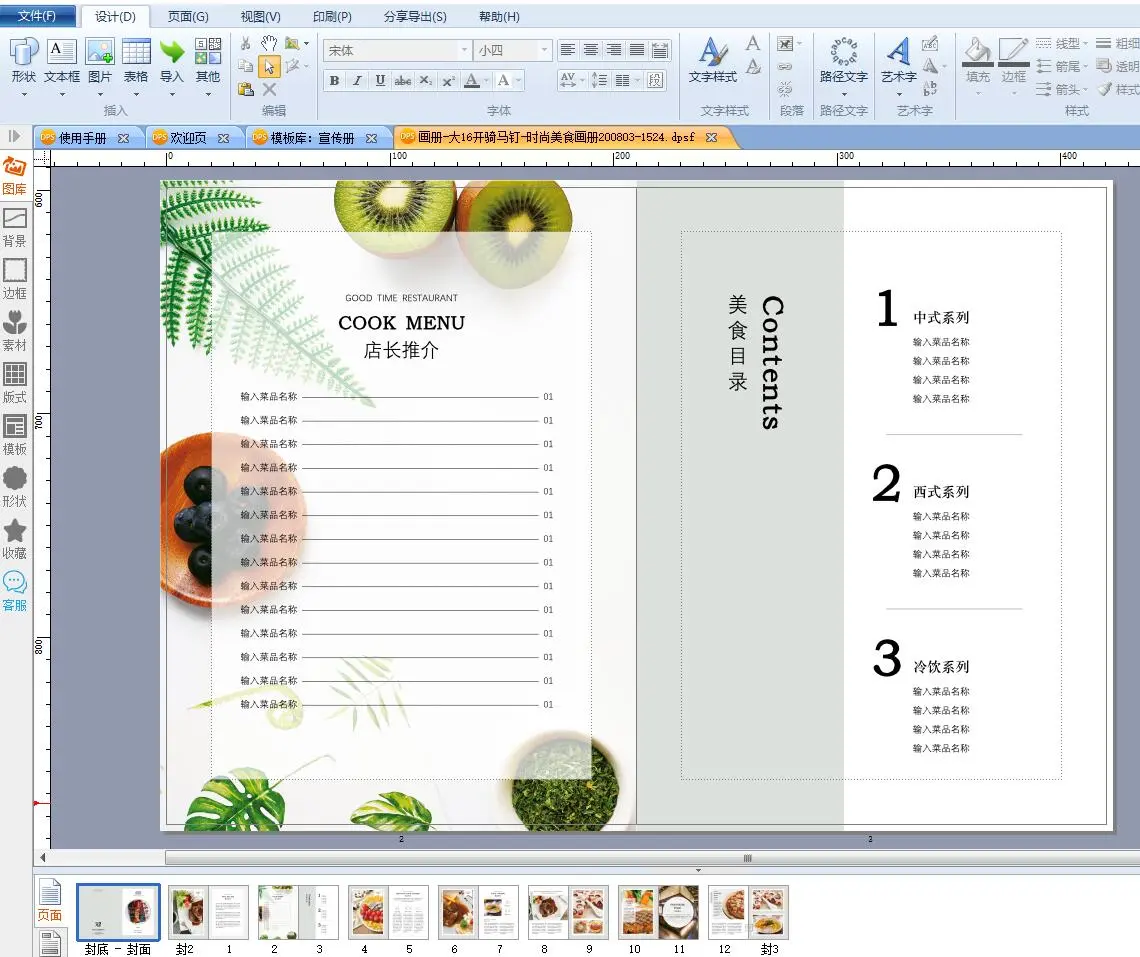Viewport: 1140px width, 957px height.
Task: Open the 线型 (line type) dropdown
Action: 1061,44
